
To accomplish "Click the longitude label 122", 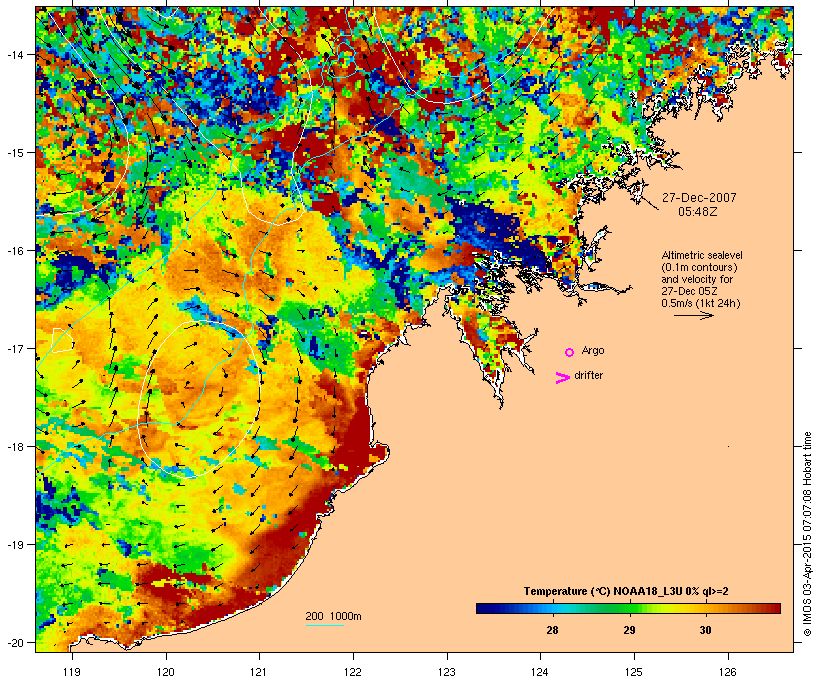I will [x=353, y=672].
